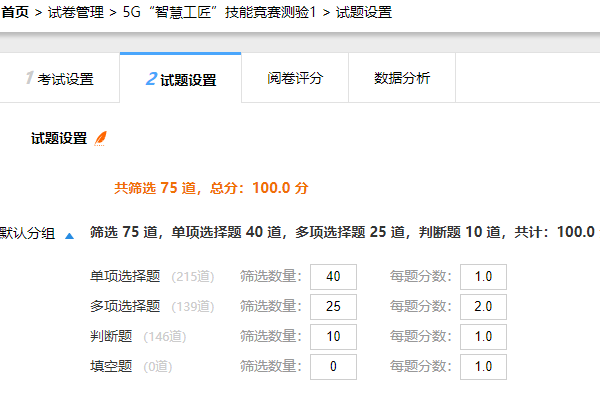Edit 单项选择题 筛选数量 field showing 40
The width and height of the screenshot is (600, 400).
tap(333, 277)
